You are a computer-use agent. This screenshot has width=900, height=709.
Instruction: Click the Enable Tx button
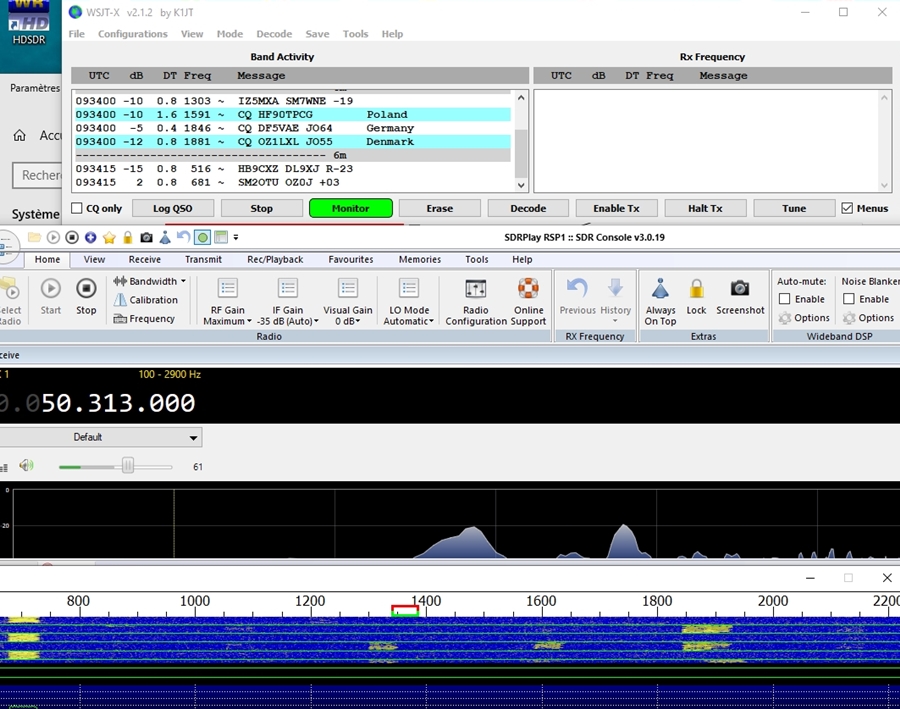616,208
